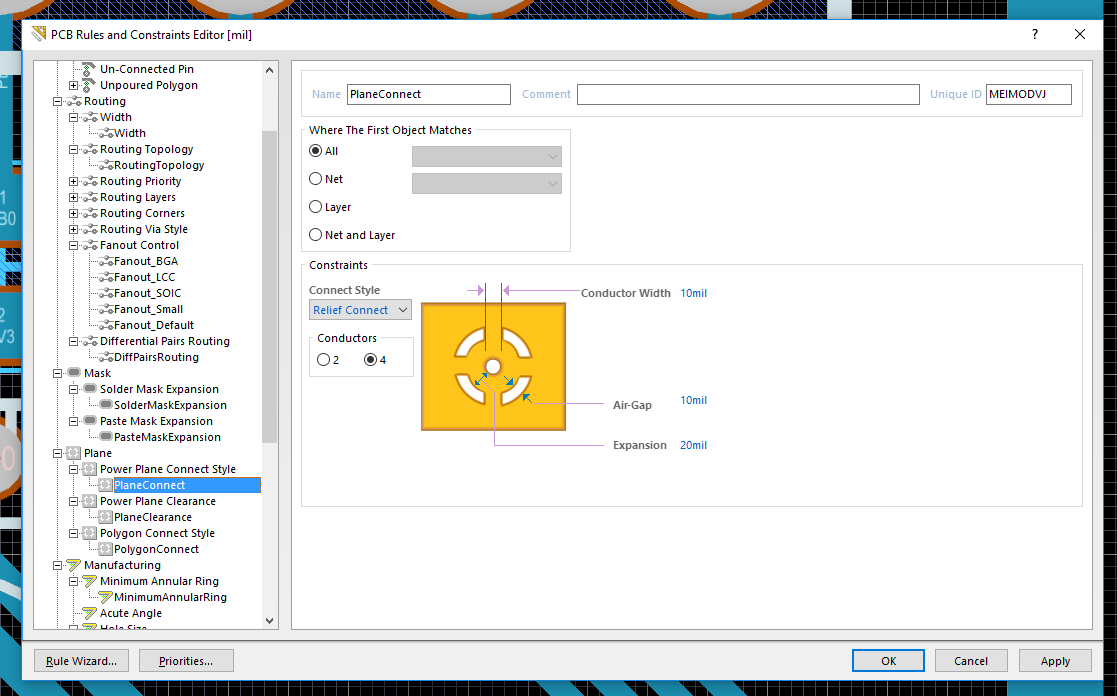Click the Routing Layers icon
This screenshot has height=696, width=1117.
tap(90, 197)
